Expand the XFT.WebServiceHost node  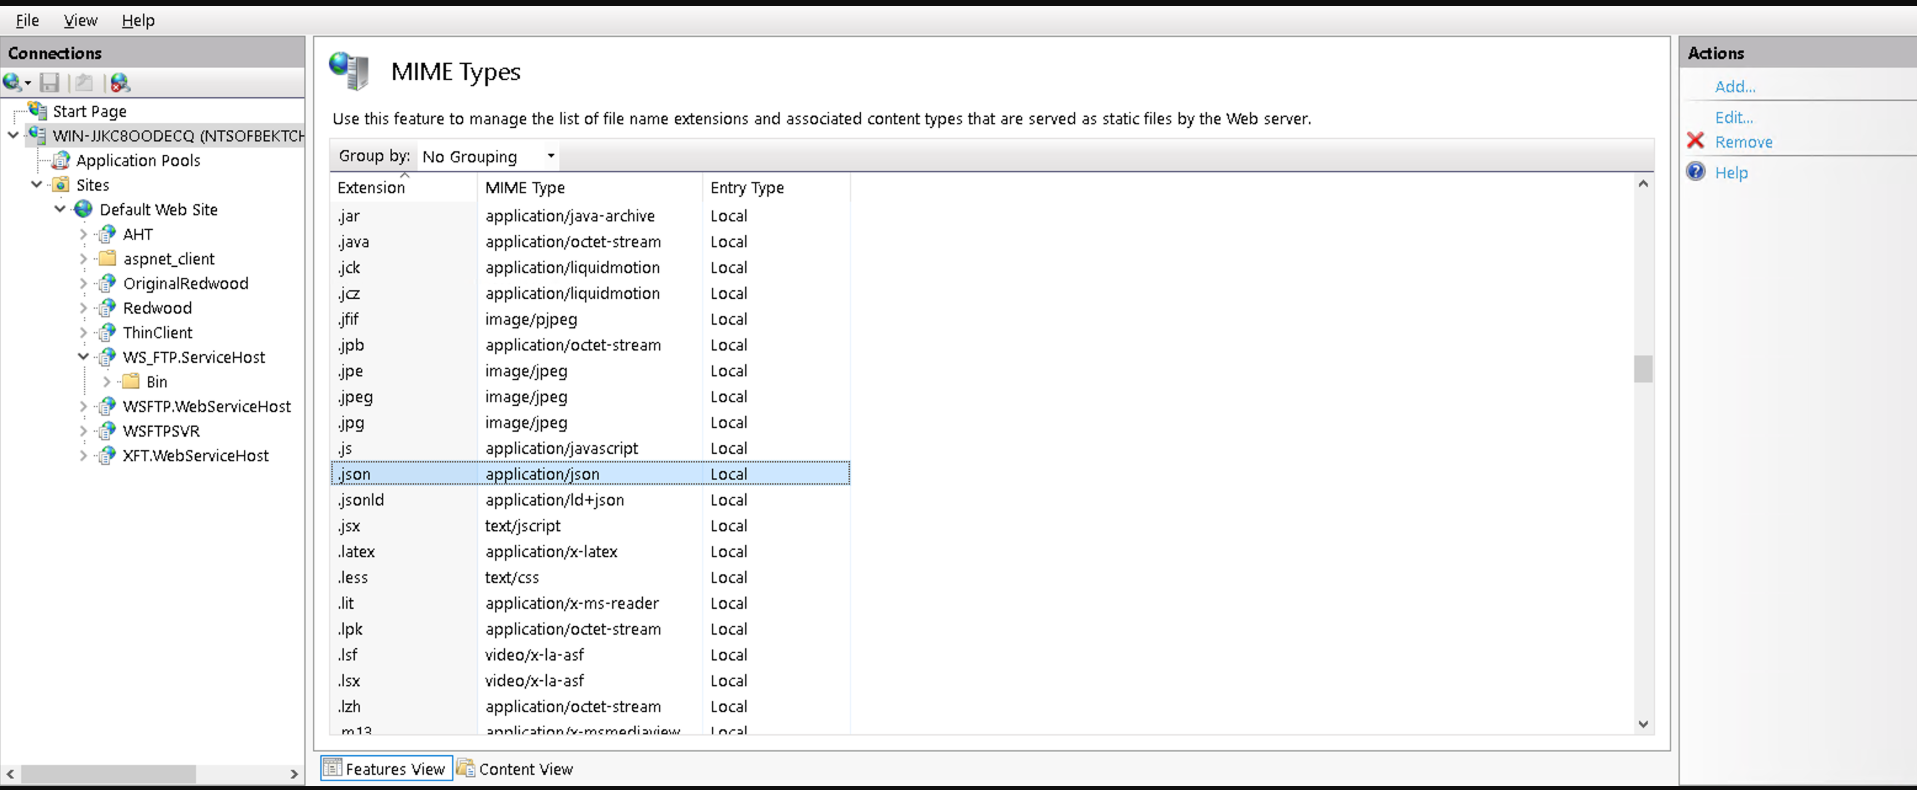pyautogui.click(x=84, y=455)
